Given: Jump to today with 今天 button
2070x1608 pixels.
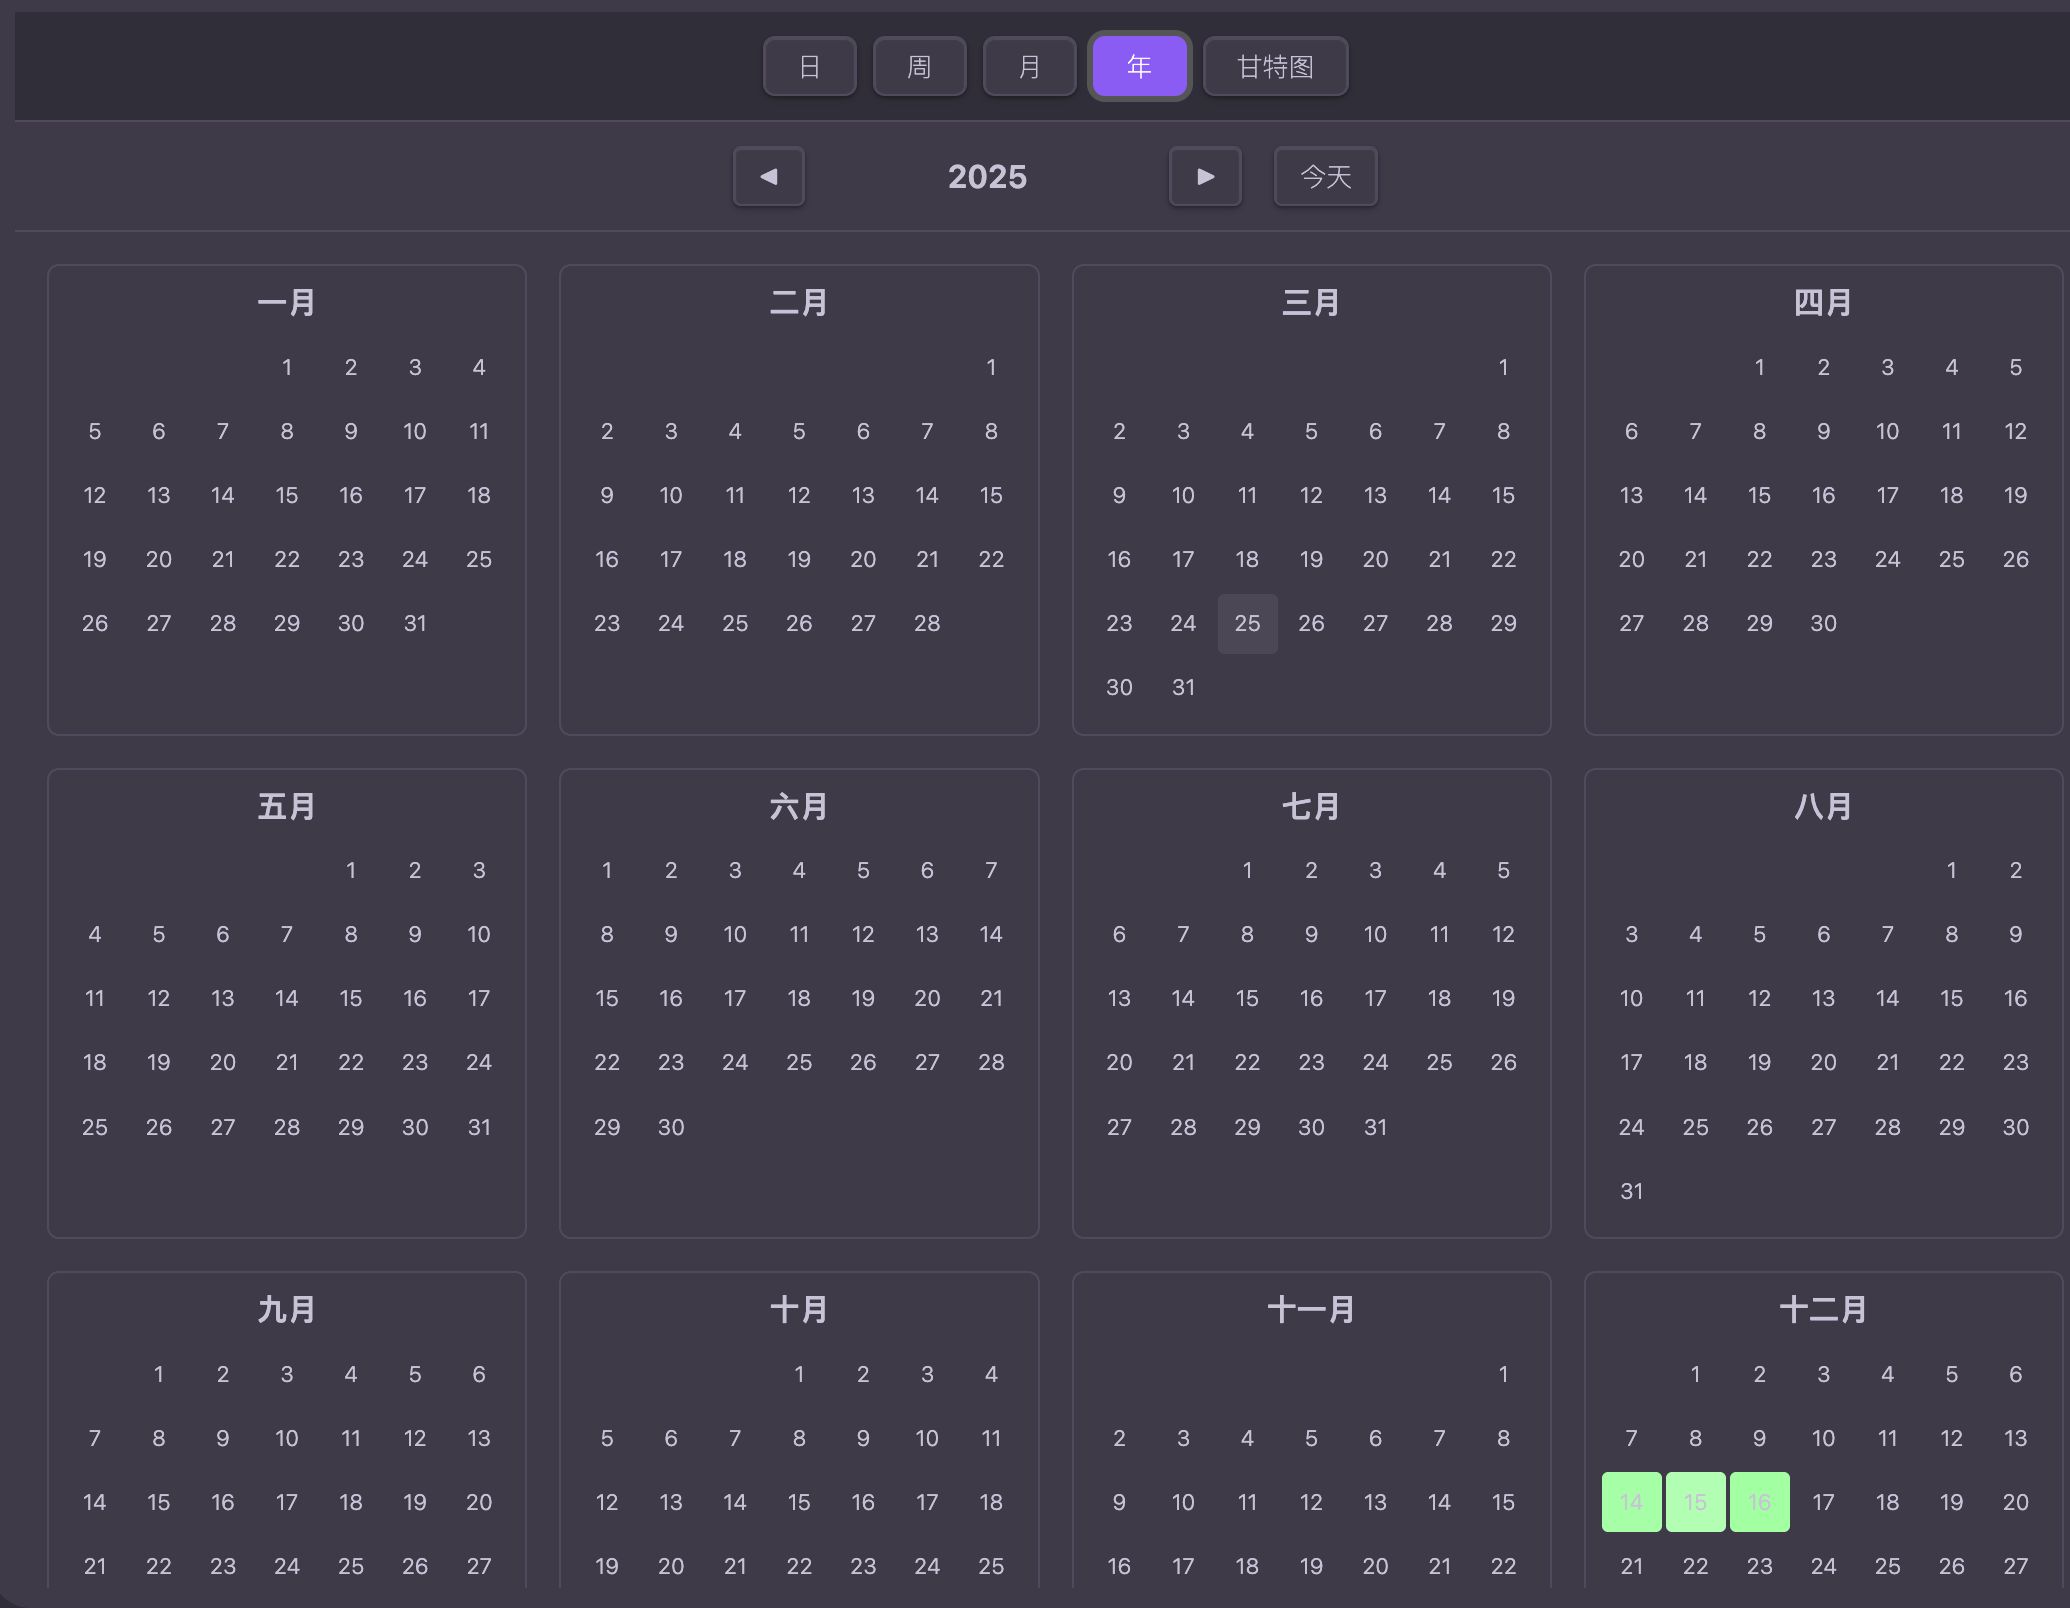Looking at the screenshot, I should (1325, 177).
